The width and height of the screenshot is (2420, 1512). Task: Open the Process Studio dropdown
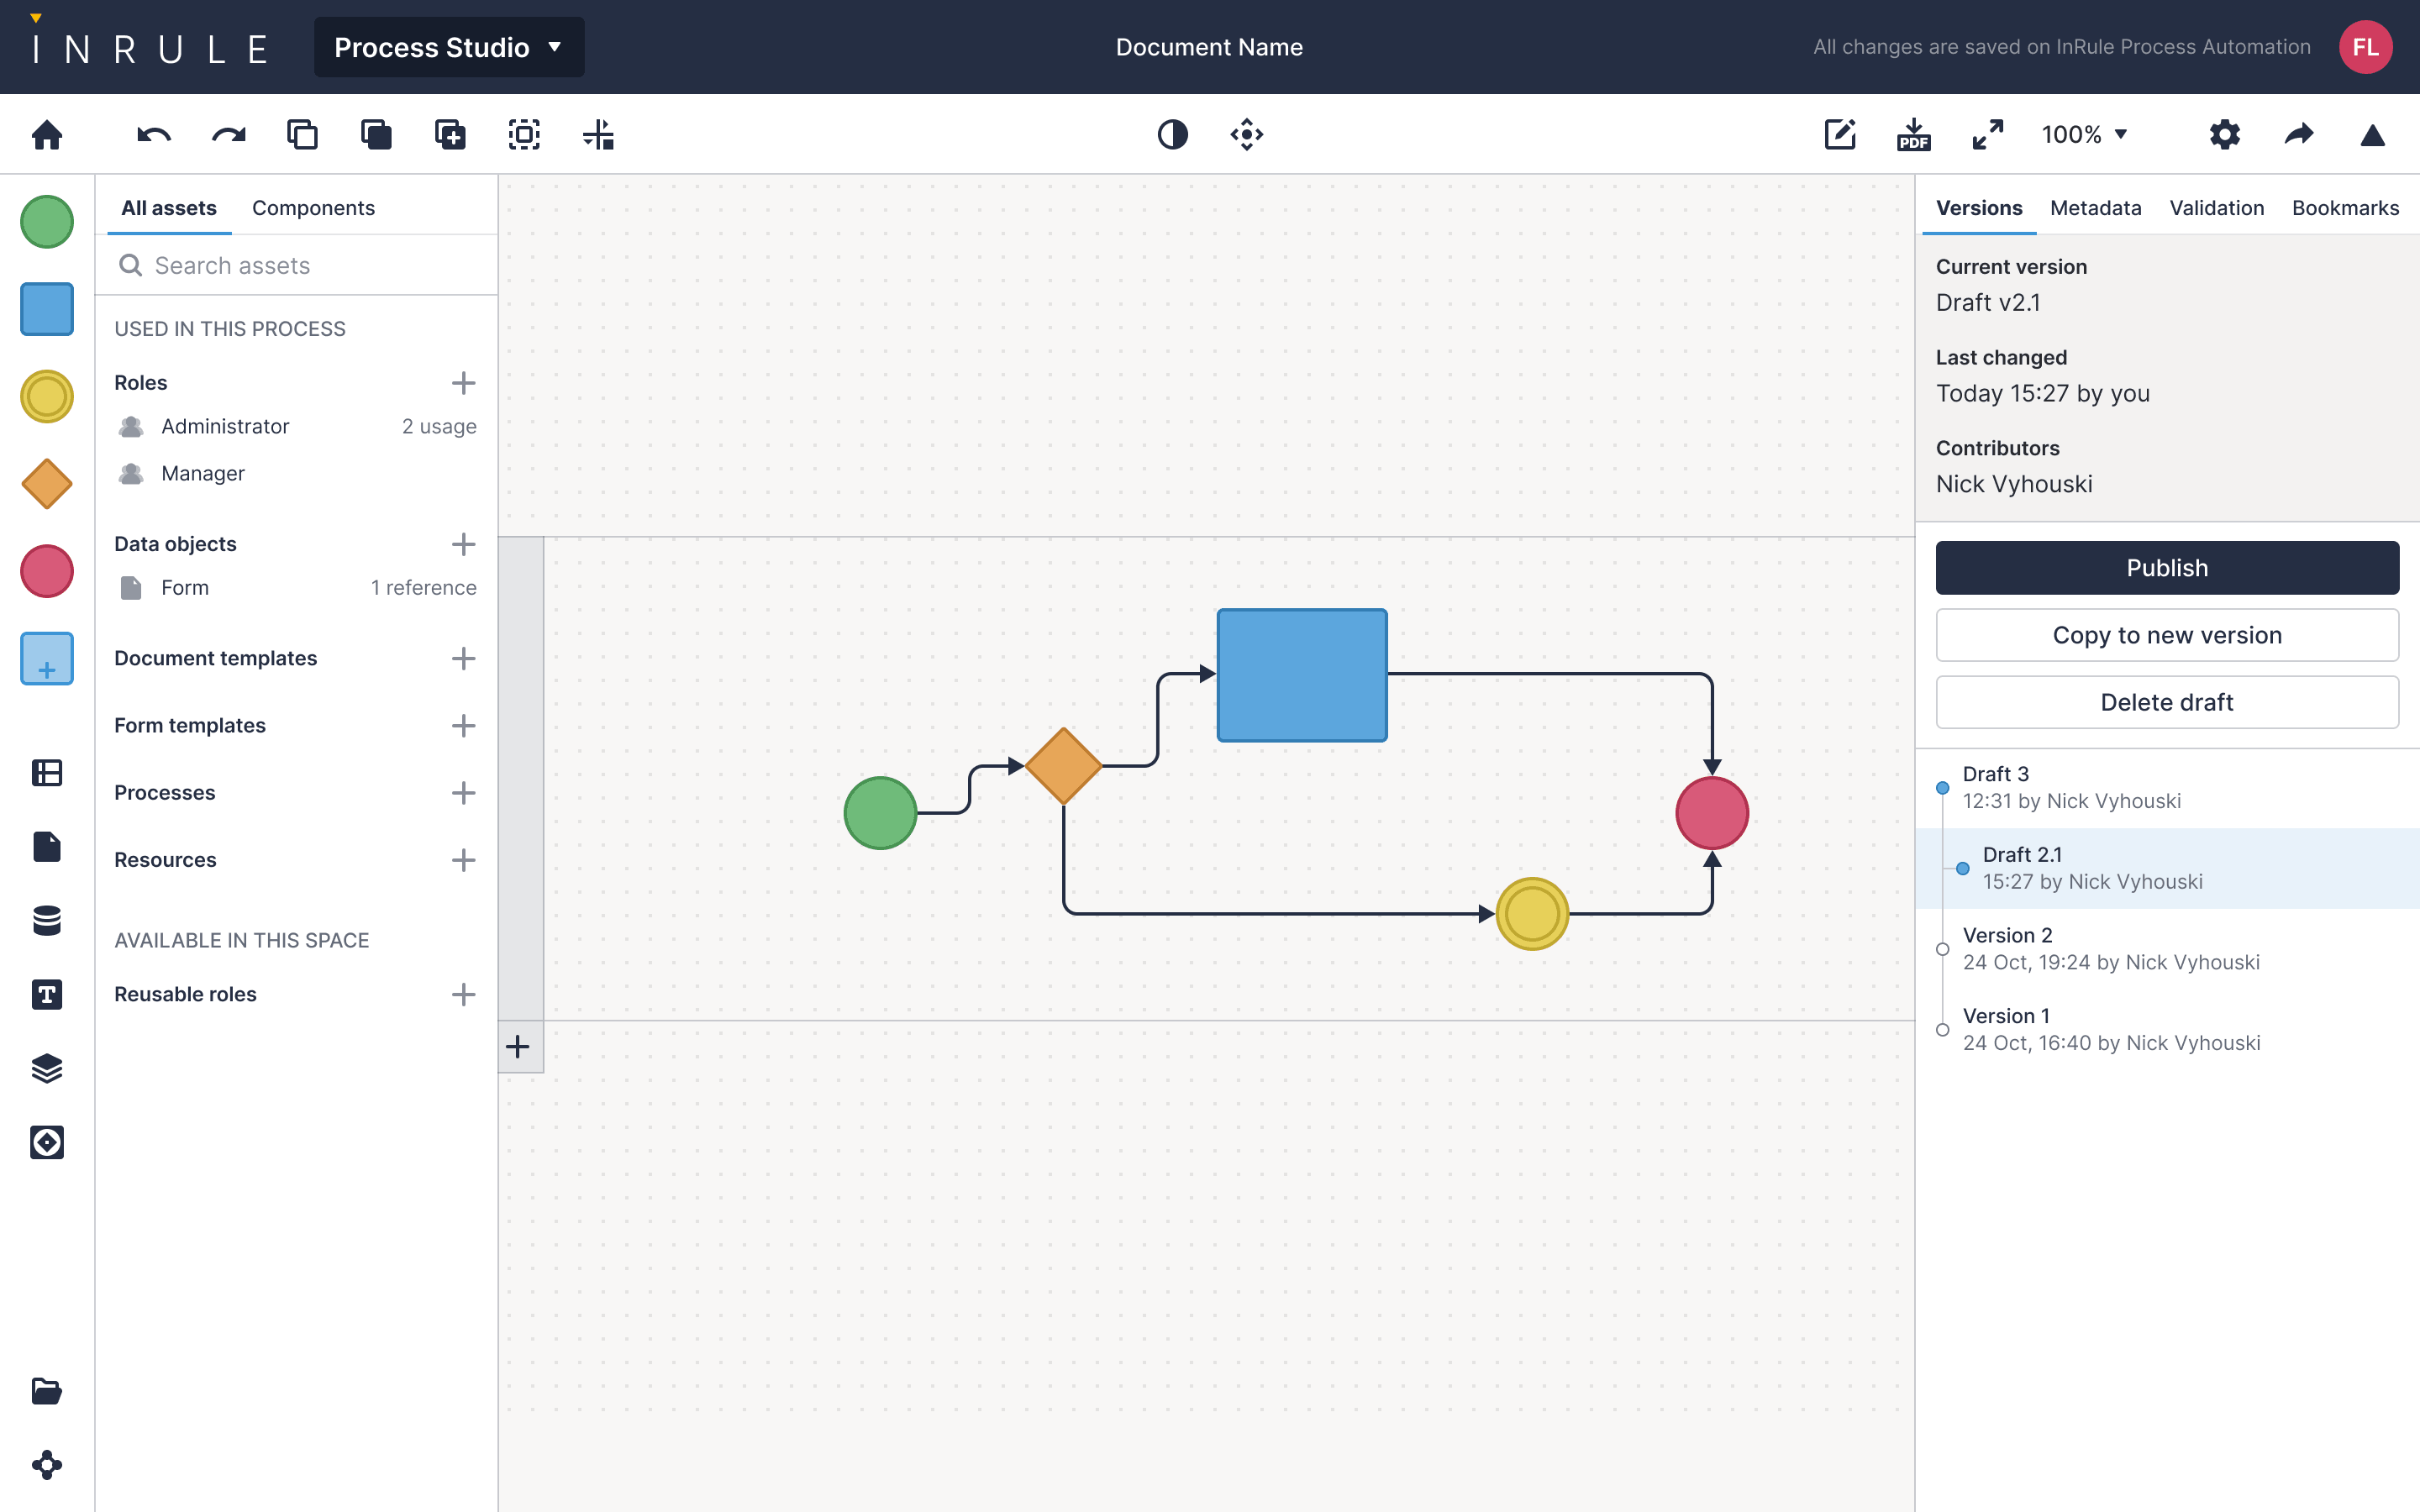[x=449, y=47]
